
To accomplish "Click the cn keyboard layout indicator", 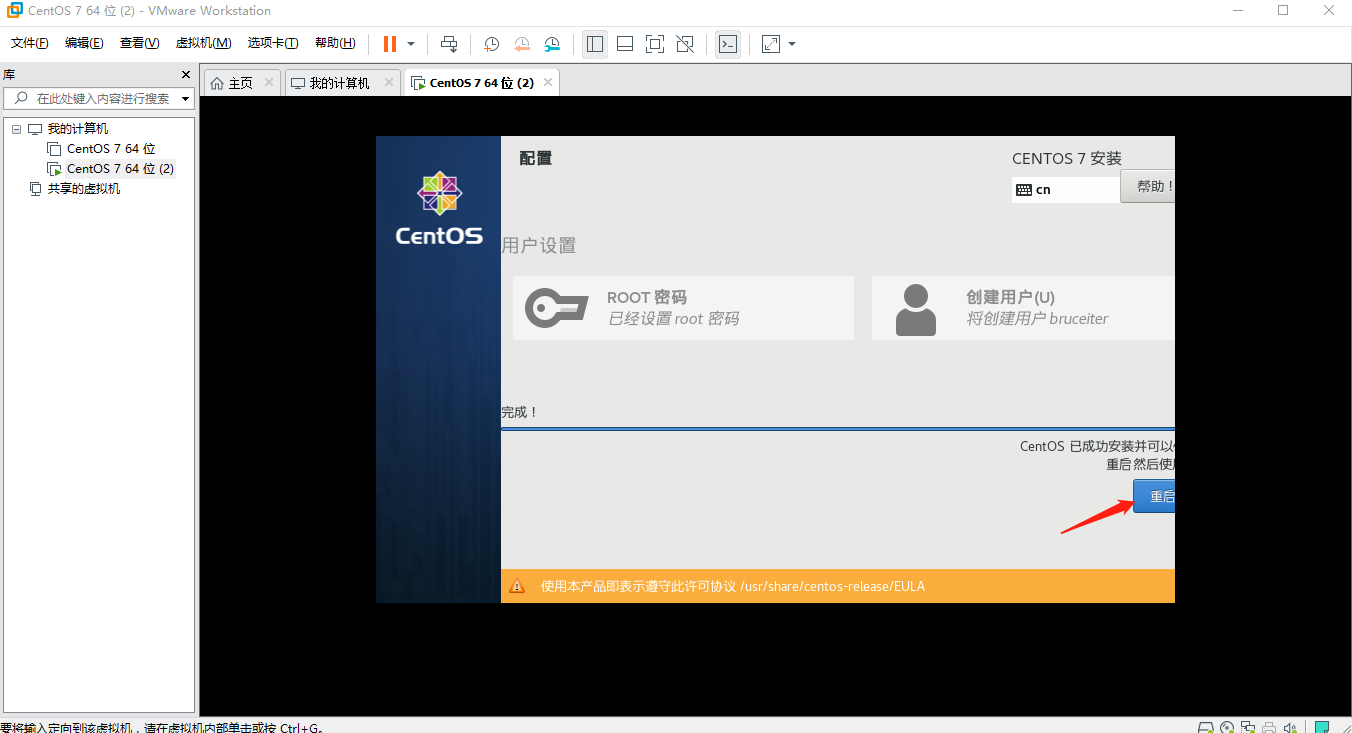I will point(1065,189).
